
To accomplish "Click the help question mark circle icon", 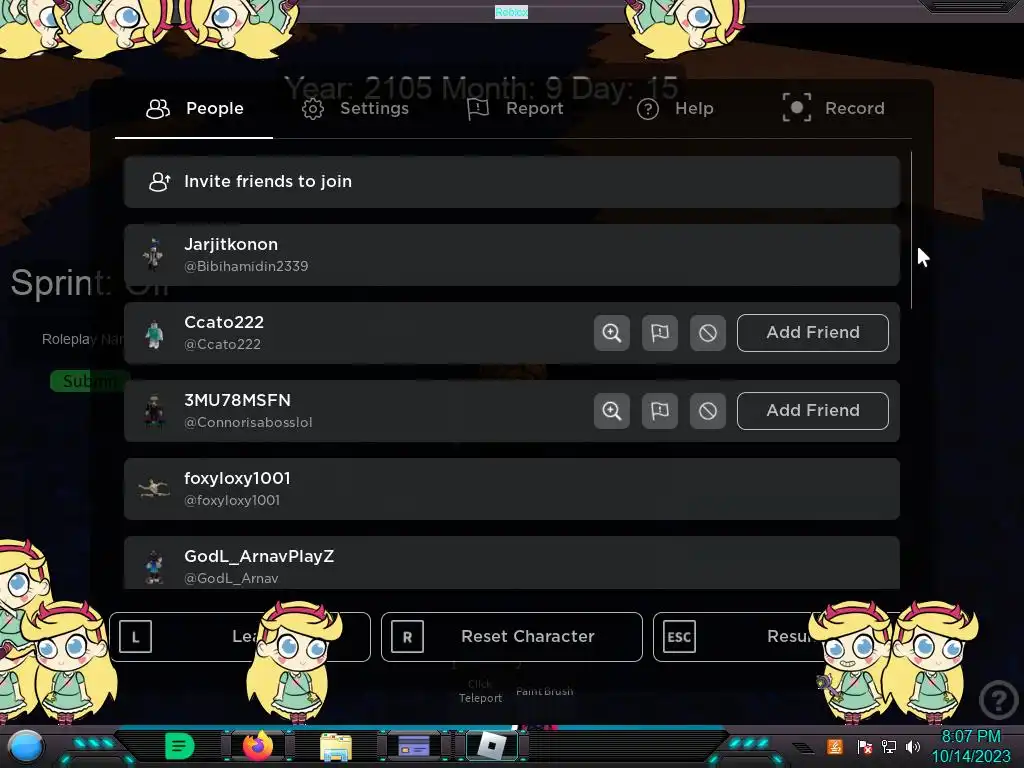I will (999, 699).
